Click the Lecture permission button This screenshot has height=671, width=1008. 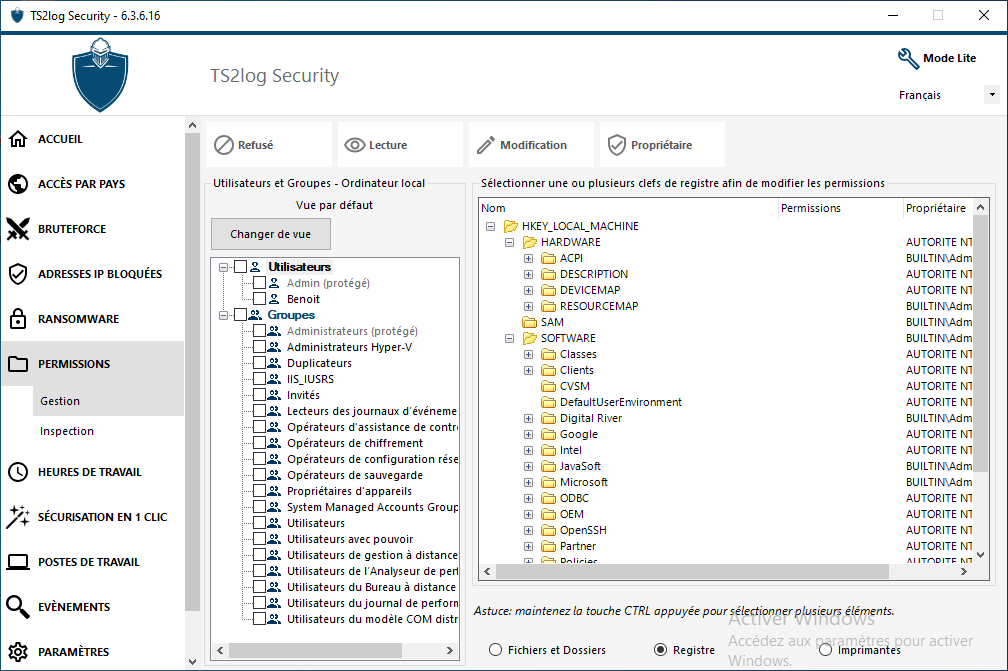pyautogui.click(x=400, y=145)
